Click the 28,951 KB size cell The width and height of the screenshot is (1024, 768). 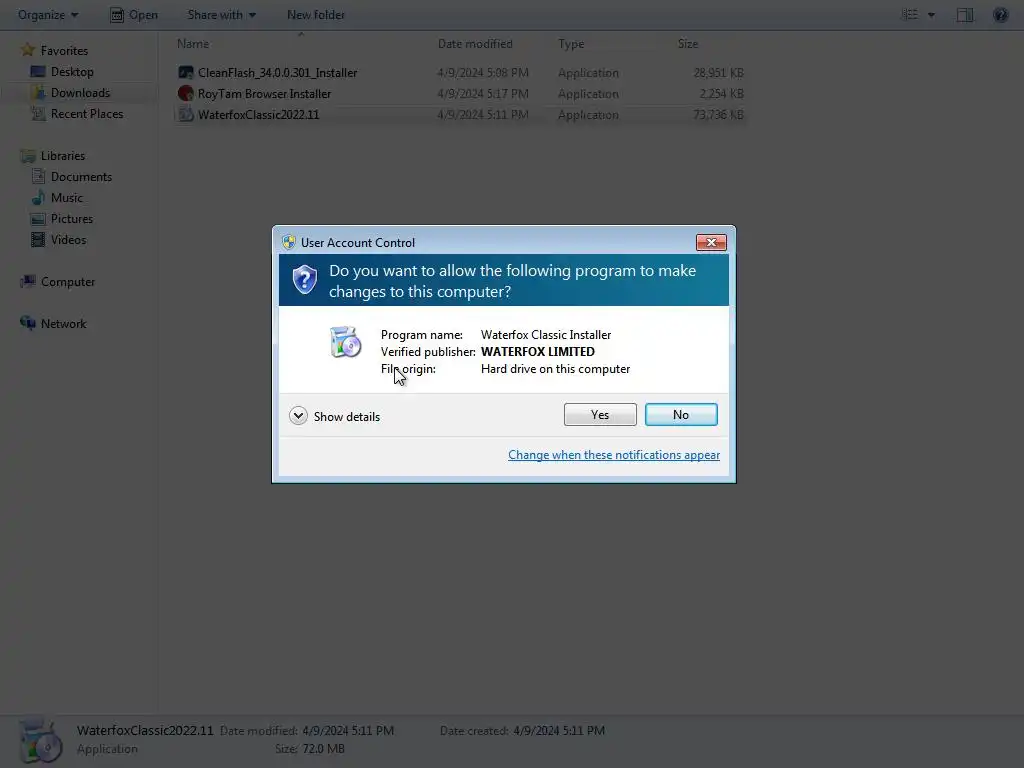pyautogui.click(x=718, y=72)
